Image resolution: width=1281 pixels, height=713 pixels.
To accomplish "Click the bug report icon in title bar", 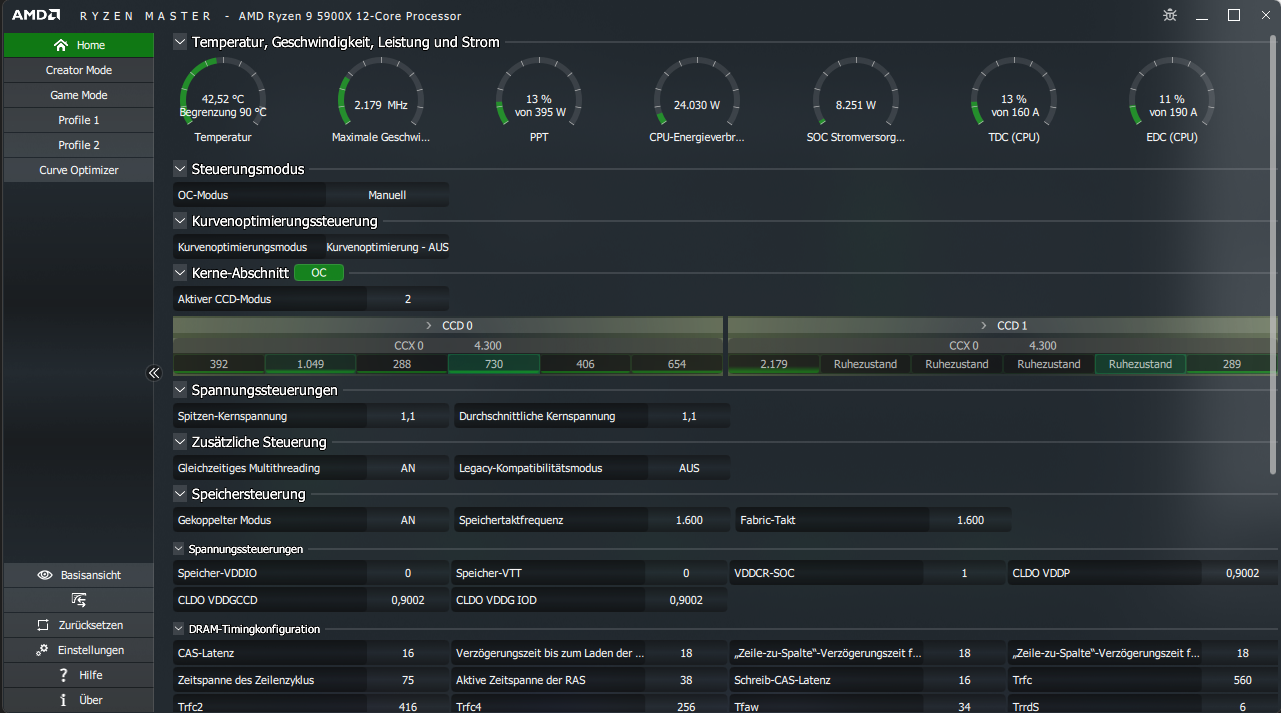I will [1171, 15].
